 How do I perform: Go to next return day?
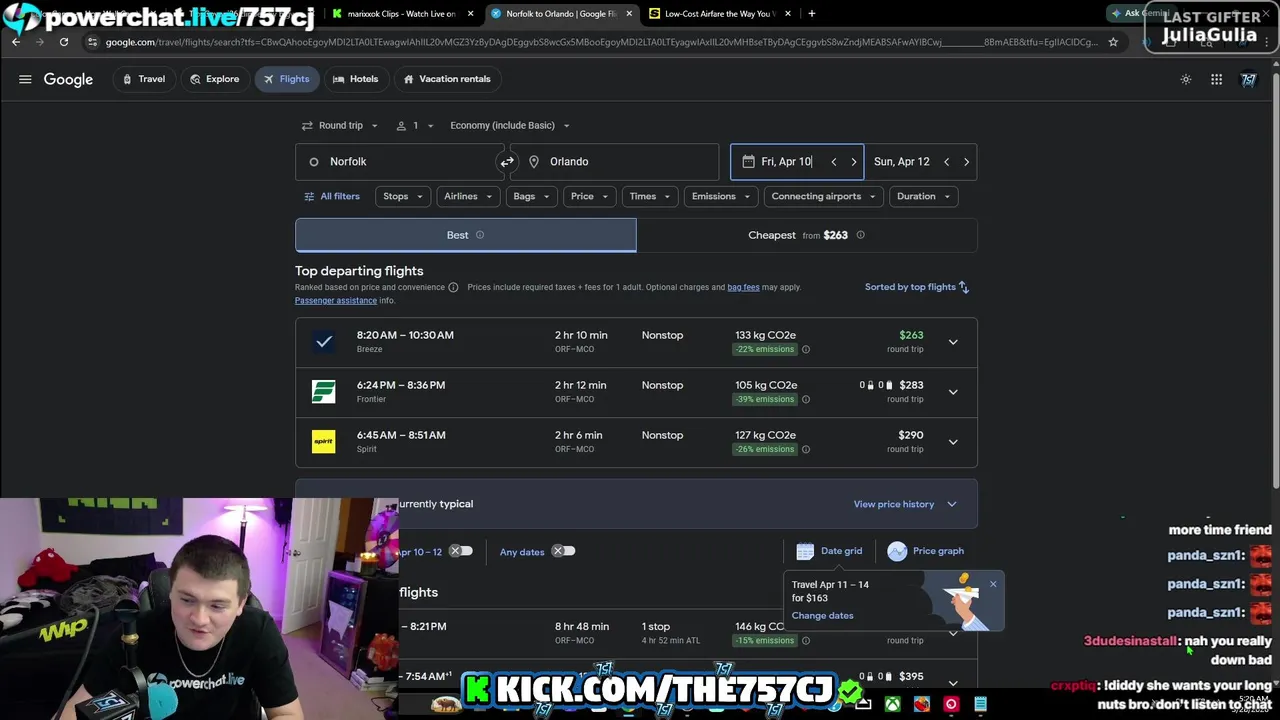click(966, 161)
